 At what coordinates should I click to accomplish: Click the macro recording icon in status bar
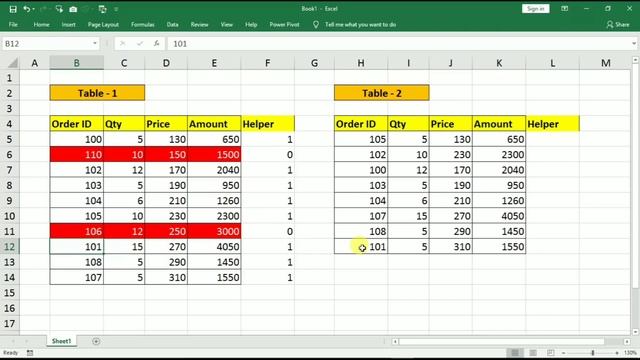(x=30, y=353)
